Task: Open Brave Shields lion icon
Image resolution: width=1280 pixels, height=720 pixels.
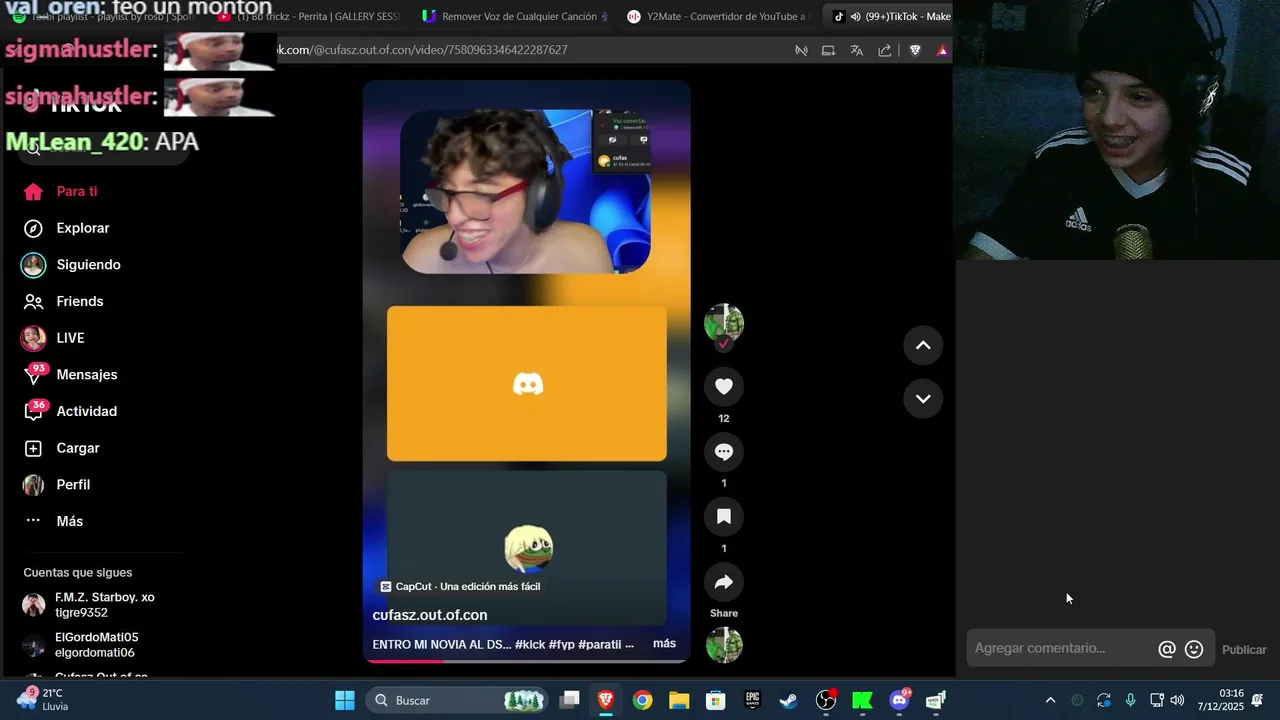Action: click(x=915, y=50)
